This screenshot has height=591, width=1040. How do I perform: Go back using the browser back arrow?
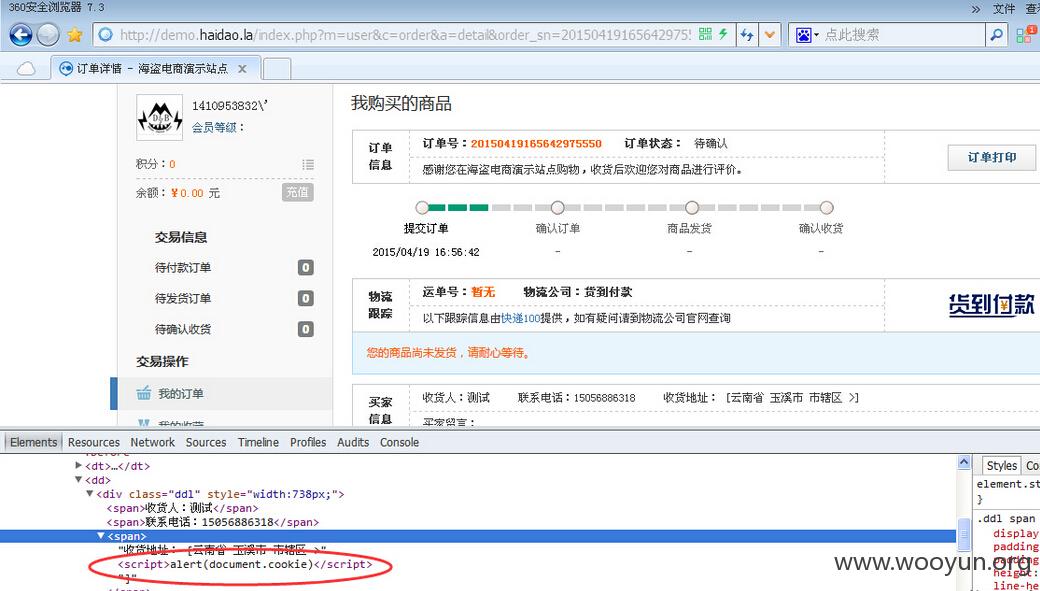(x=21, y=34)
